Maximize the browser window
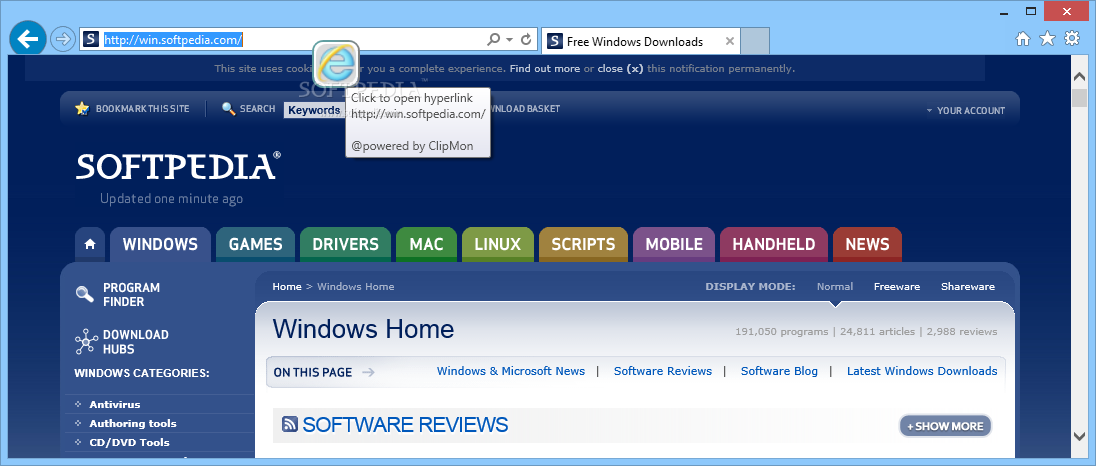1096x466 pixels. pos(1030,10)
